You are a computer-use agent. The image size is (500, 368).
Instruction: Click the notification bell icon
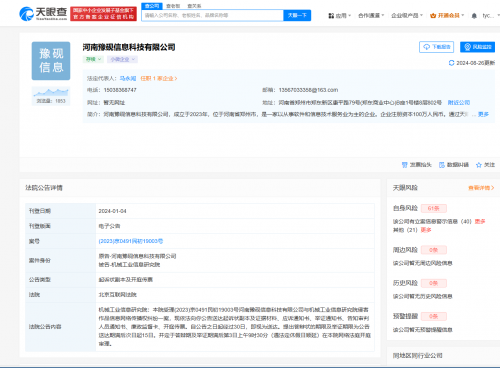pyautogui.click(x=474, y=16)
